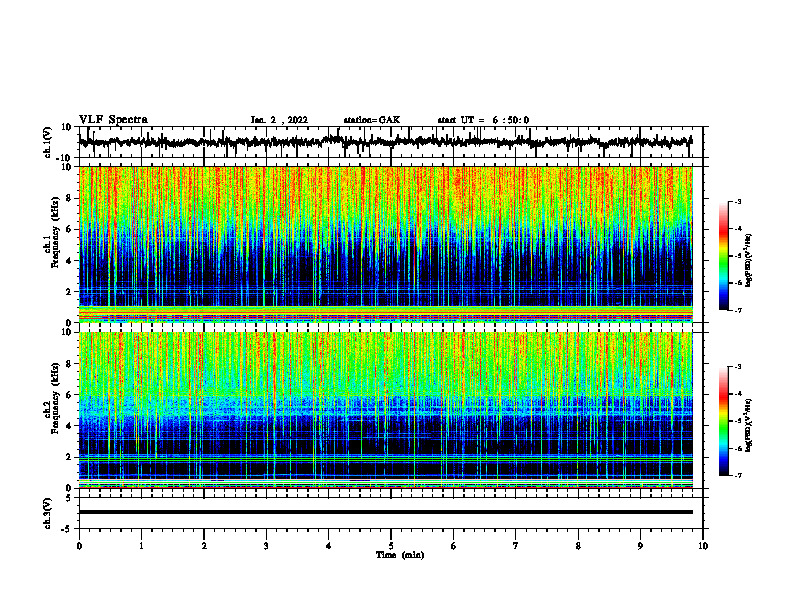Click the time axis tick label "8"
Viewport: 792px width, 612px height.
pyautogui.click(x=578, y=546)
